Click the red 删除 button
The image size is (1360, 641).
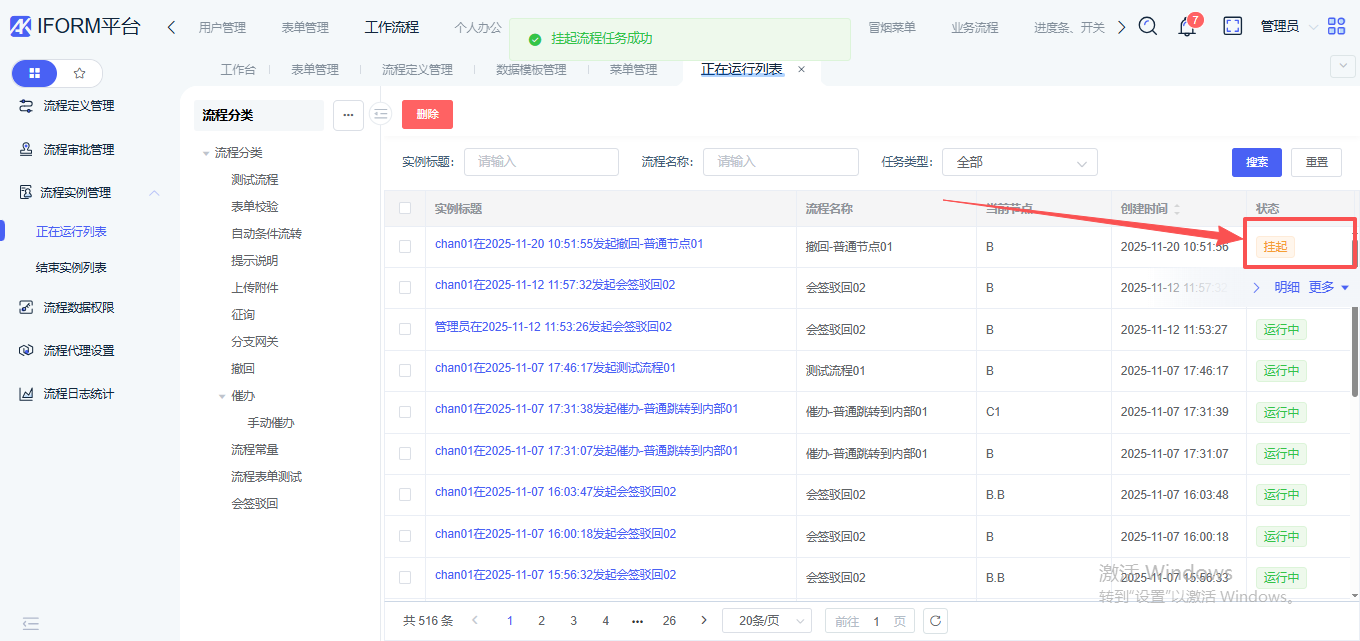coord(427,114)
